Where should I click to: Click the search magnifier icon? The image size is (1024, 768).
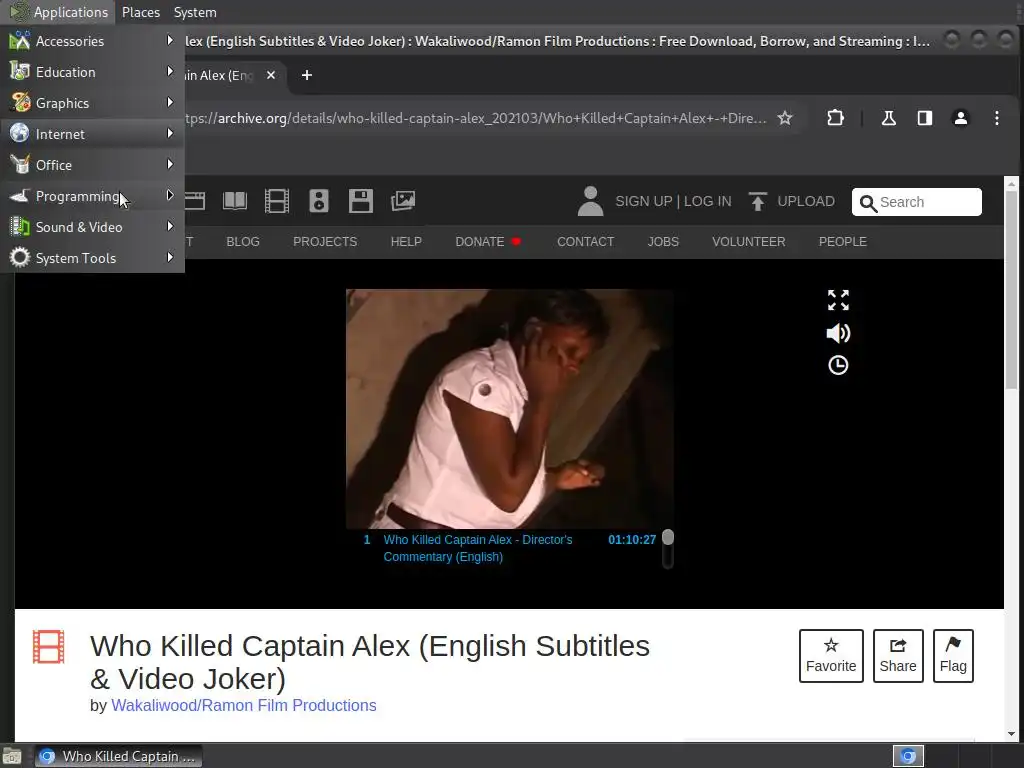[x=868, y=203]
